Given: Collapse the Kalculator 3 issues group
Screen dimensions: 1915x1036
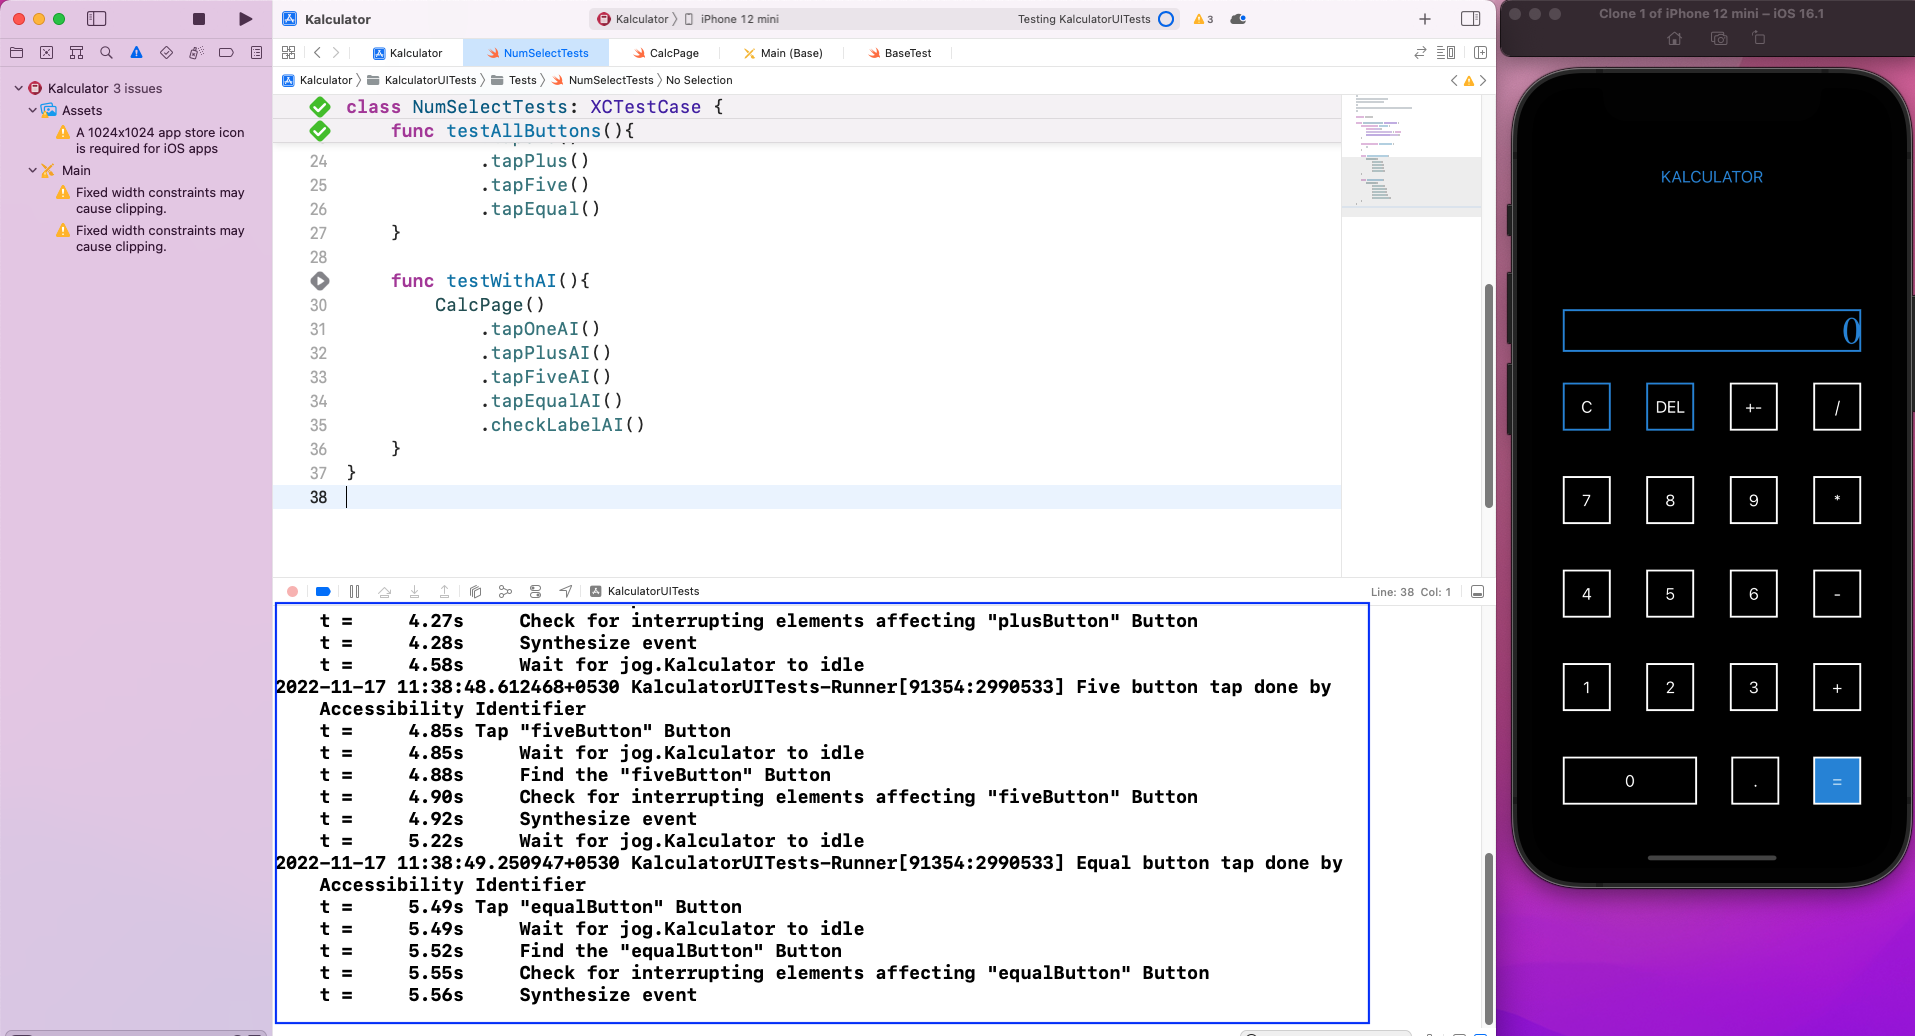Looking at the screenshot, I should tap(18, 88).
